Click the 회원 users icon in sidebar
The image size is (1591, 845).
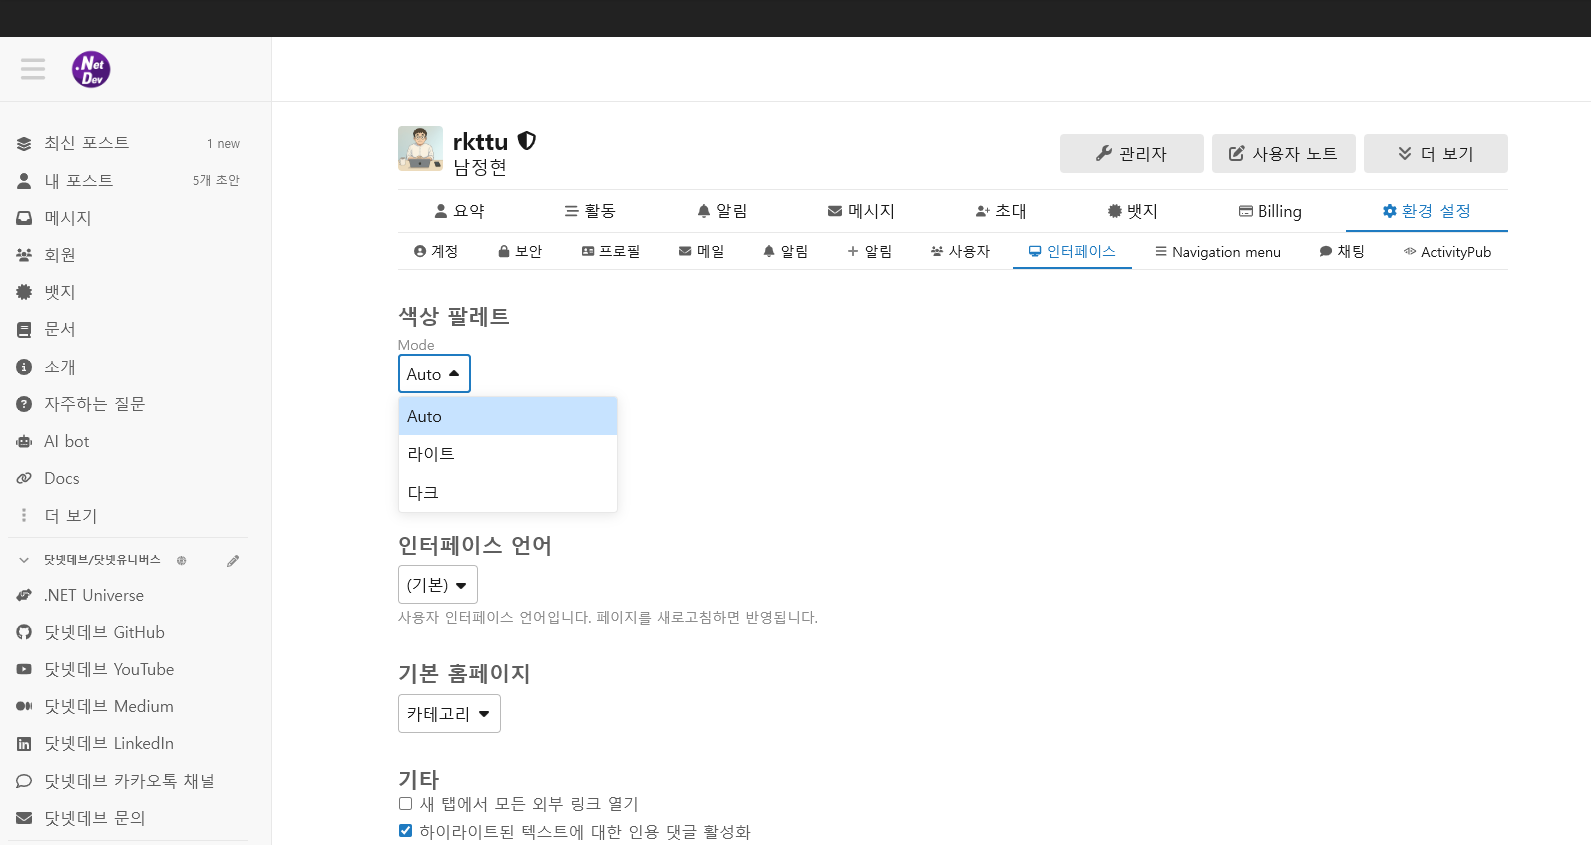click(x=24, y=255)
